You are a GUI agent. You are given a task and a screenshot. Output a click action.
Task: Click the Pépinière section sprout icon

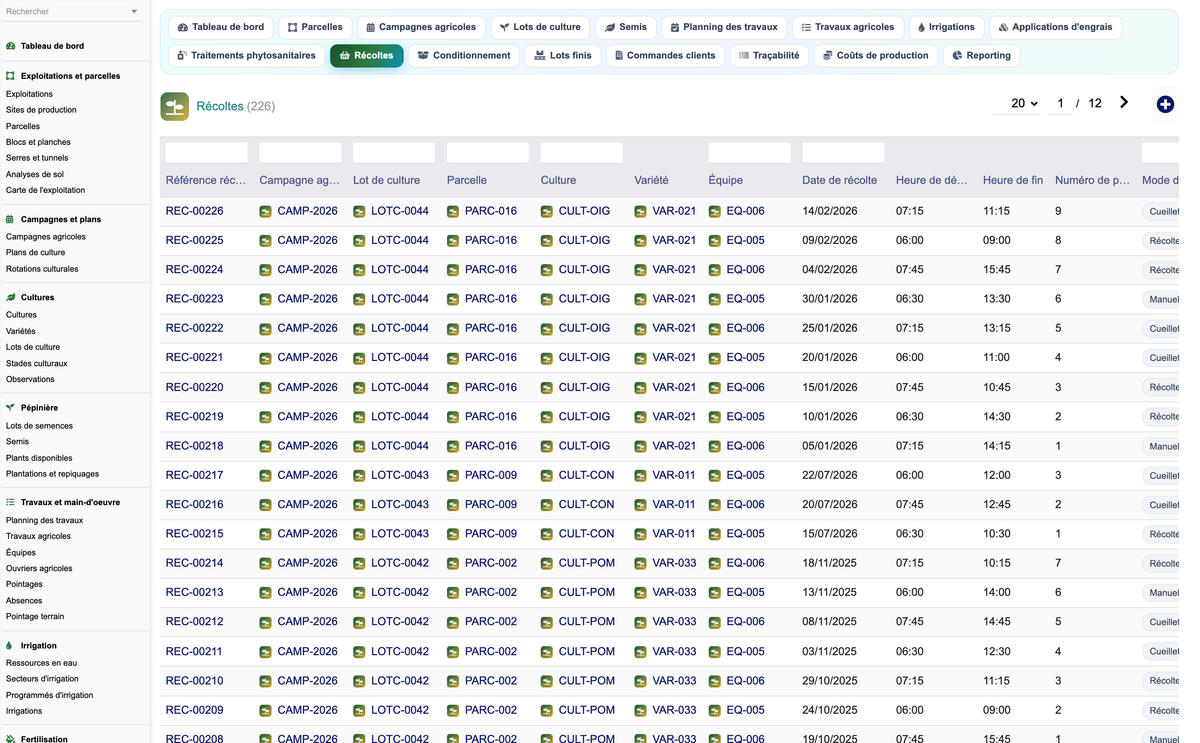11,408
